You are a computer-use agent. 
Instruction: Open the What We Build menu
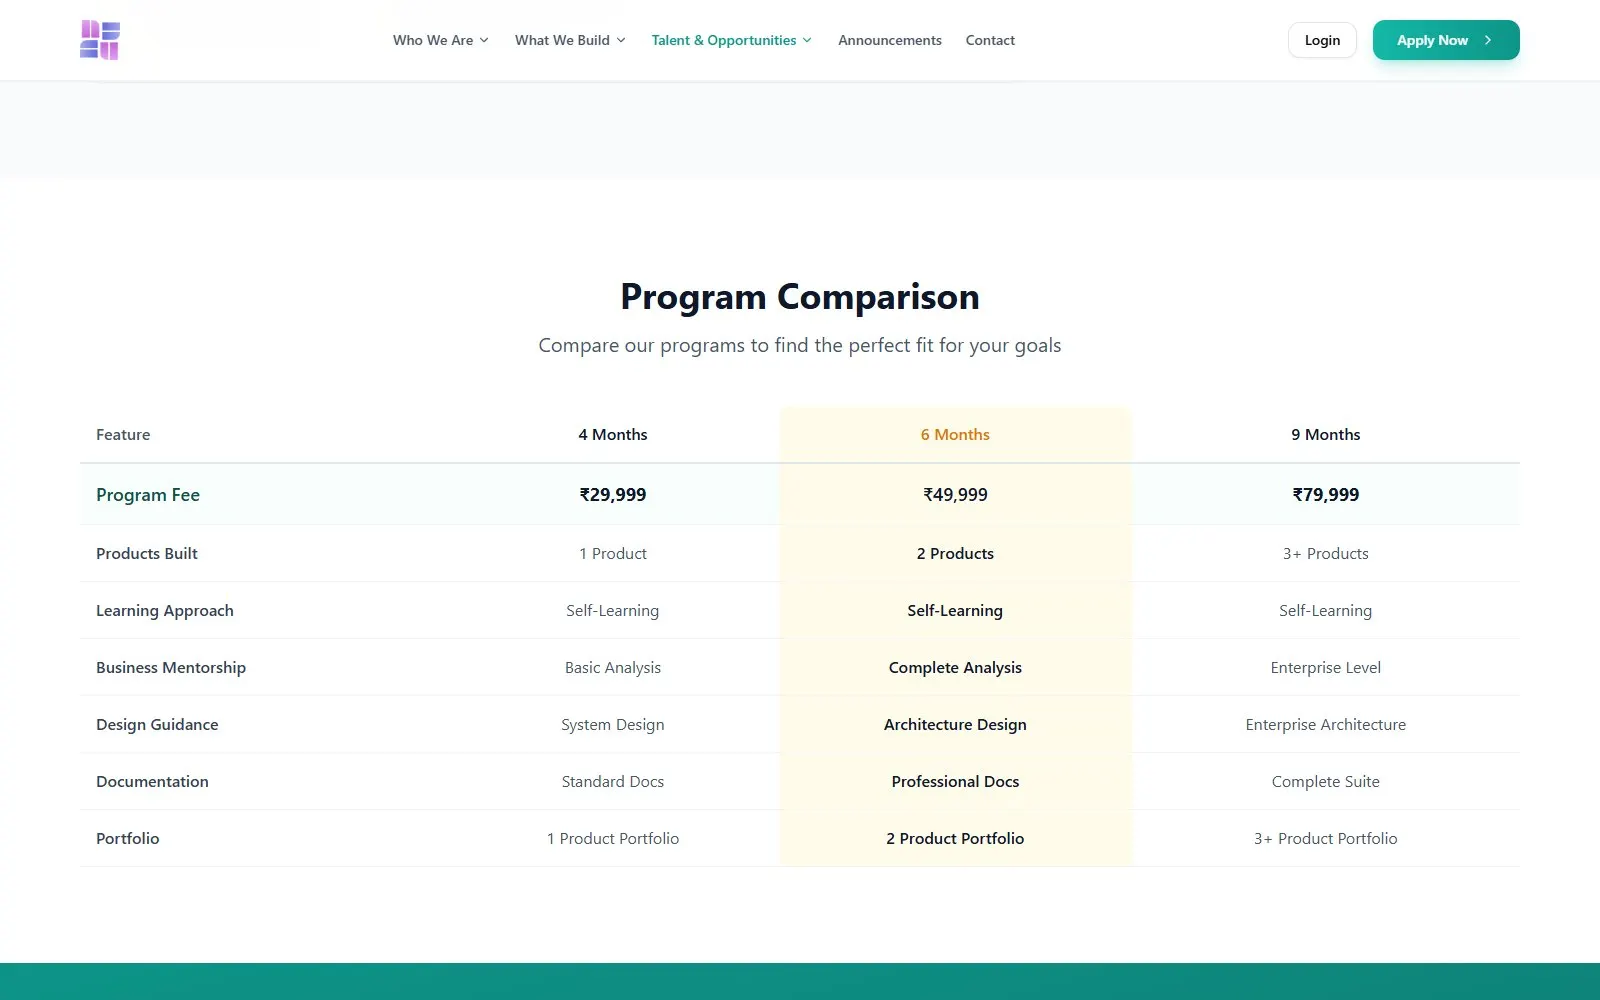pyautogui.click(x=570, y=40)
